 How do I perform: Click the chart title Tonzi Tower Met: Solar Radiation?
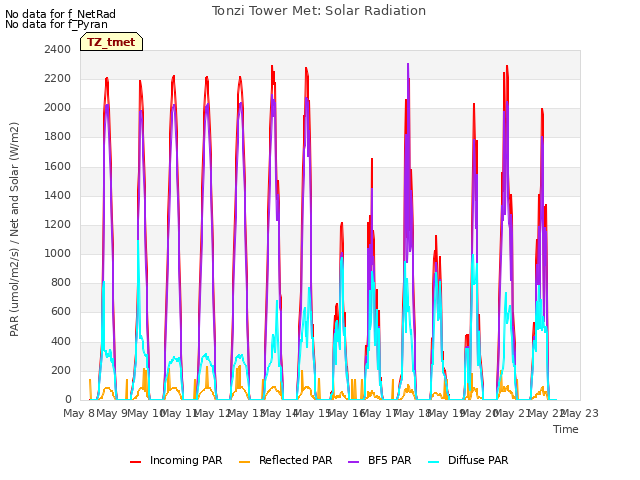pyautogui.click(x=319, y=11)
